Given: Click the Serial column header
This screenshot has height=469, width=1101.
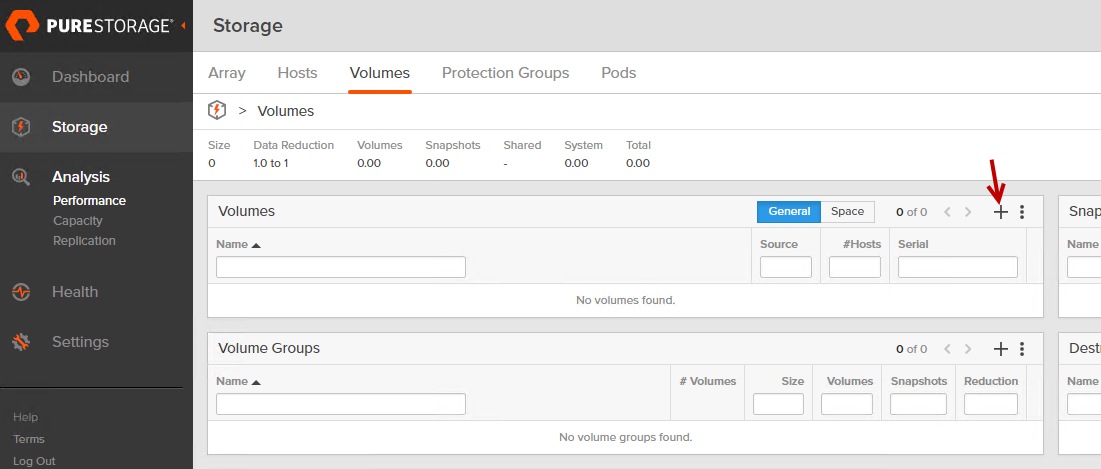Looking at the screenshot, I should click(x=913, y=244).
